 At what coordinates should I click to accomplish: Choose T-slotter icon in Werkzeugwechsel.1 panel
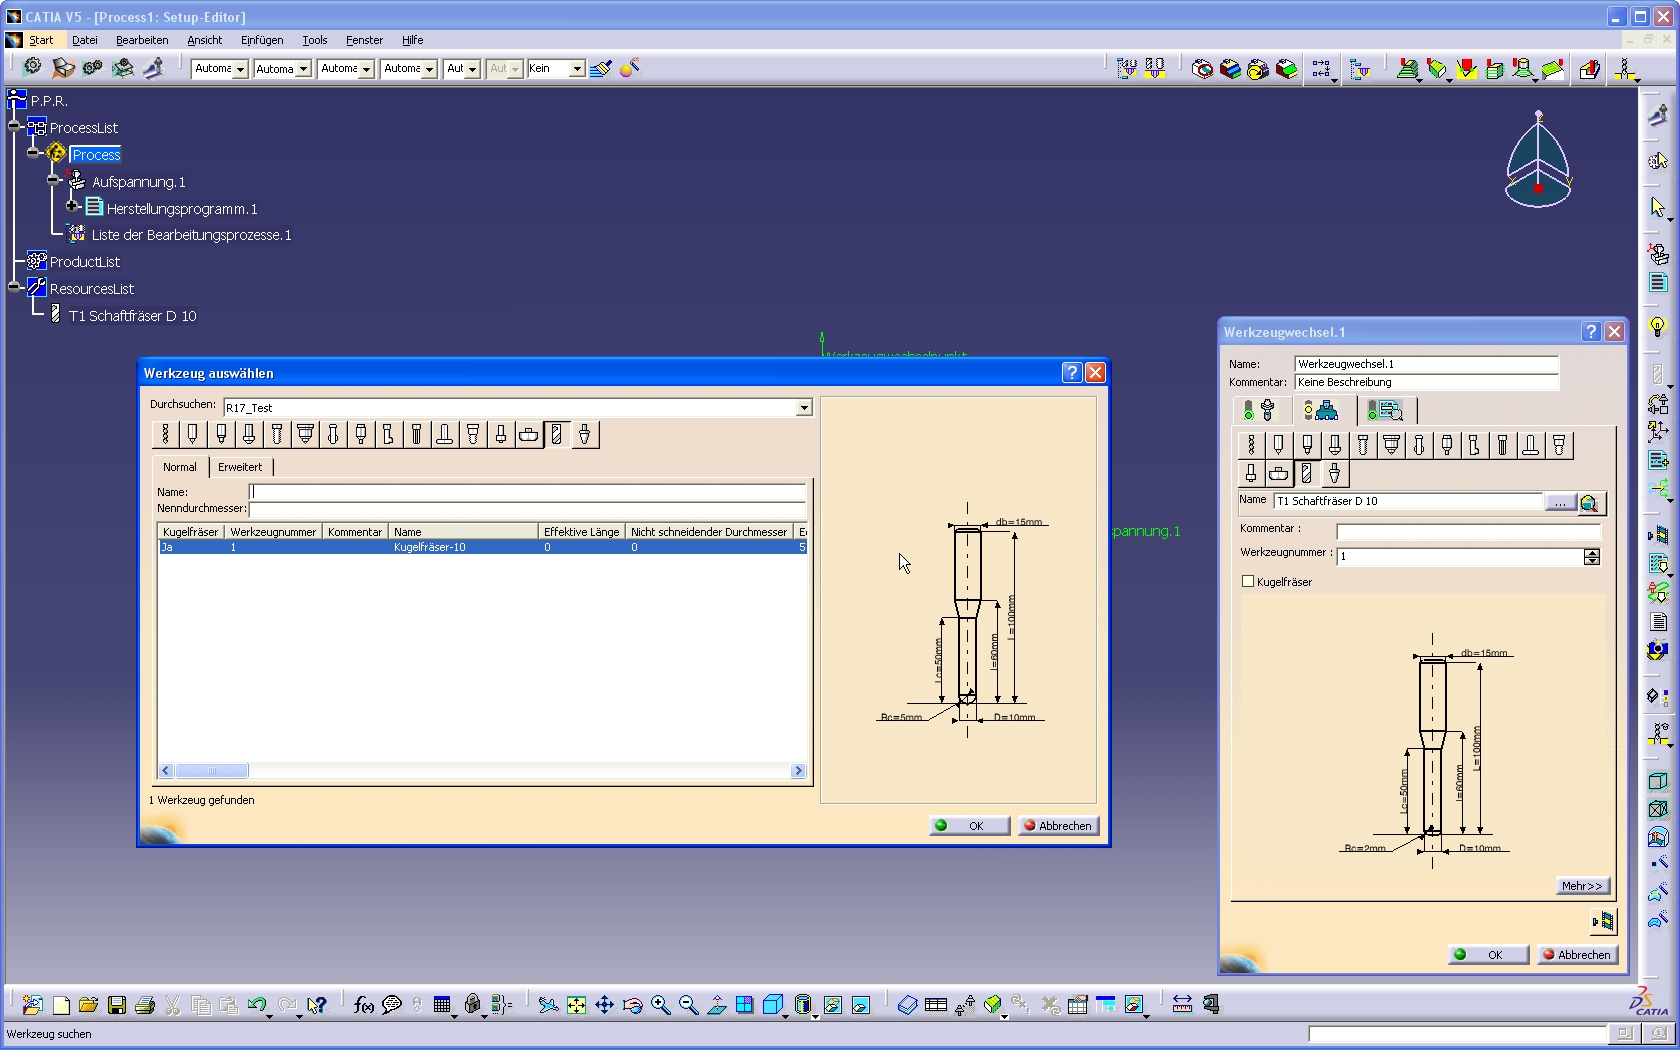1531,445
